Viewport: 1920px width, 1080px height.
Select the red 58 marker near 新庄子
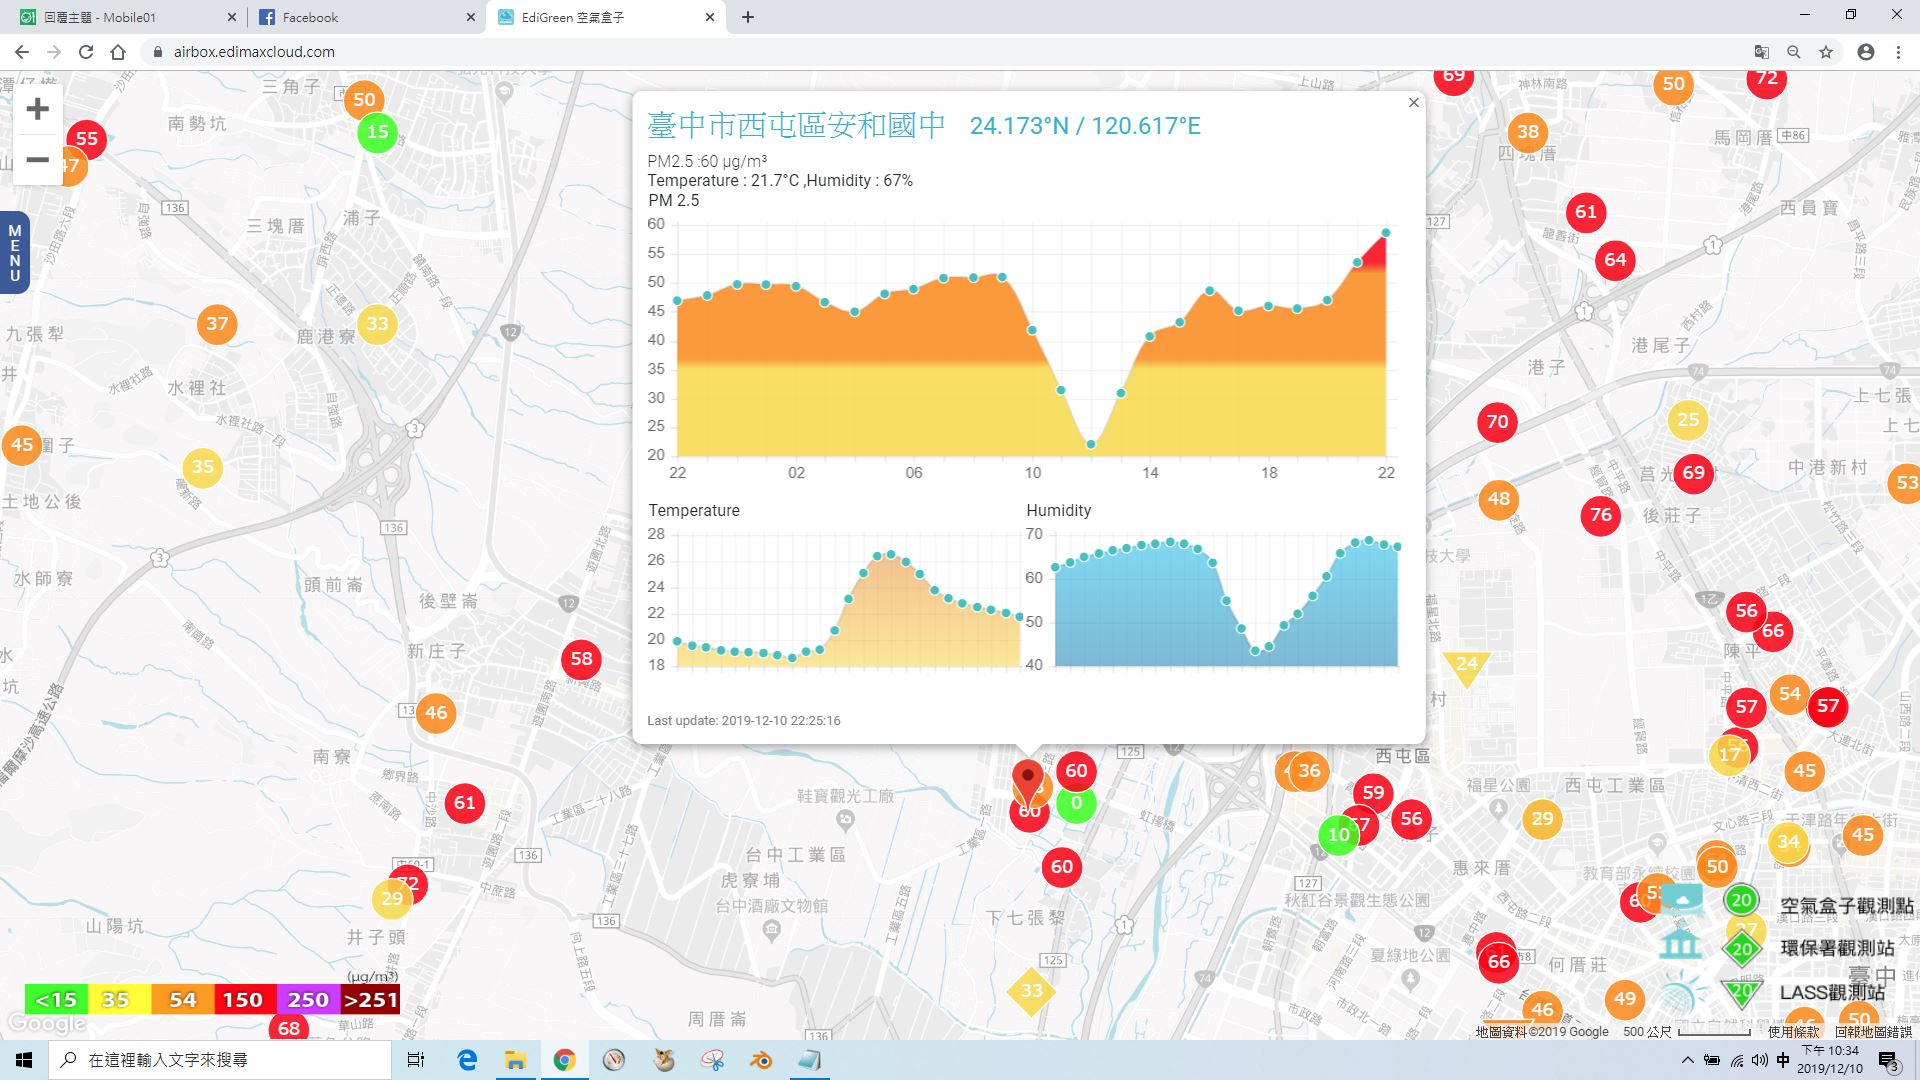pos(581,659)
